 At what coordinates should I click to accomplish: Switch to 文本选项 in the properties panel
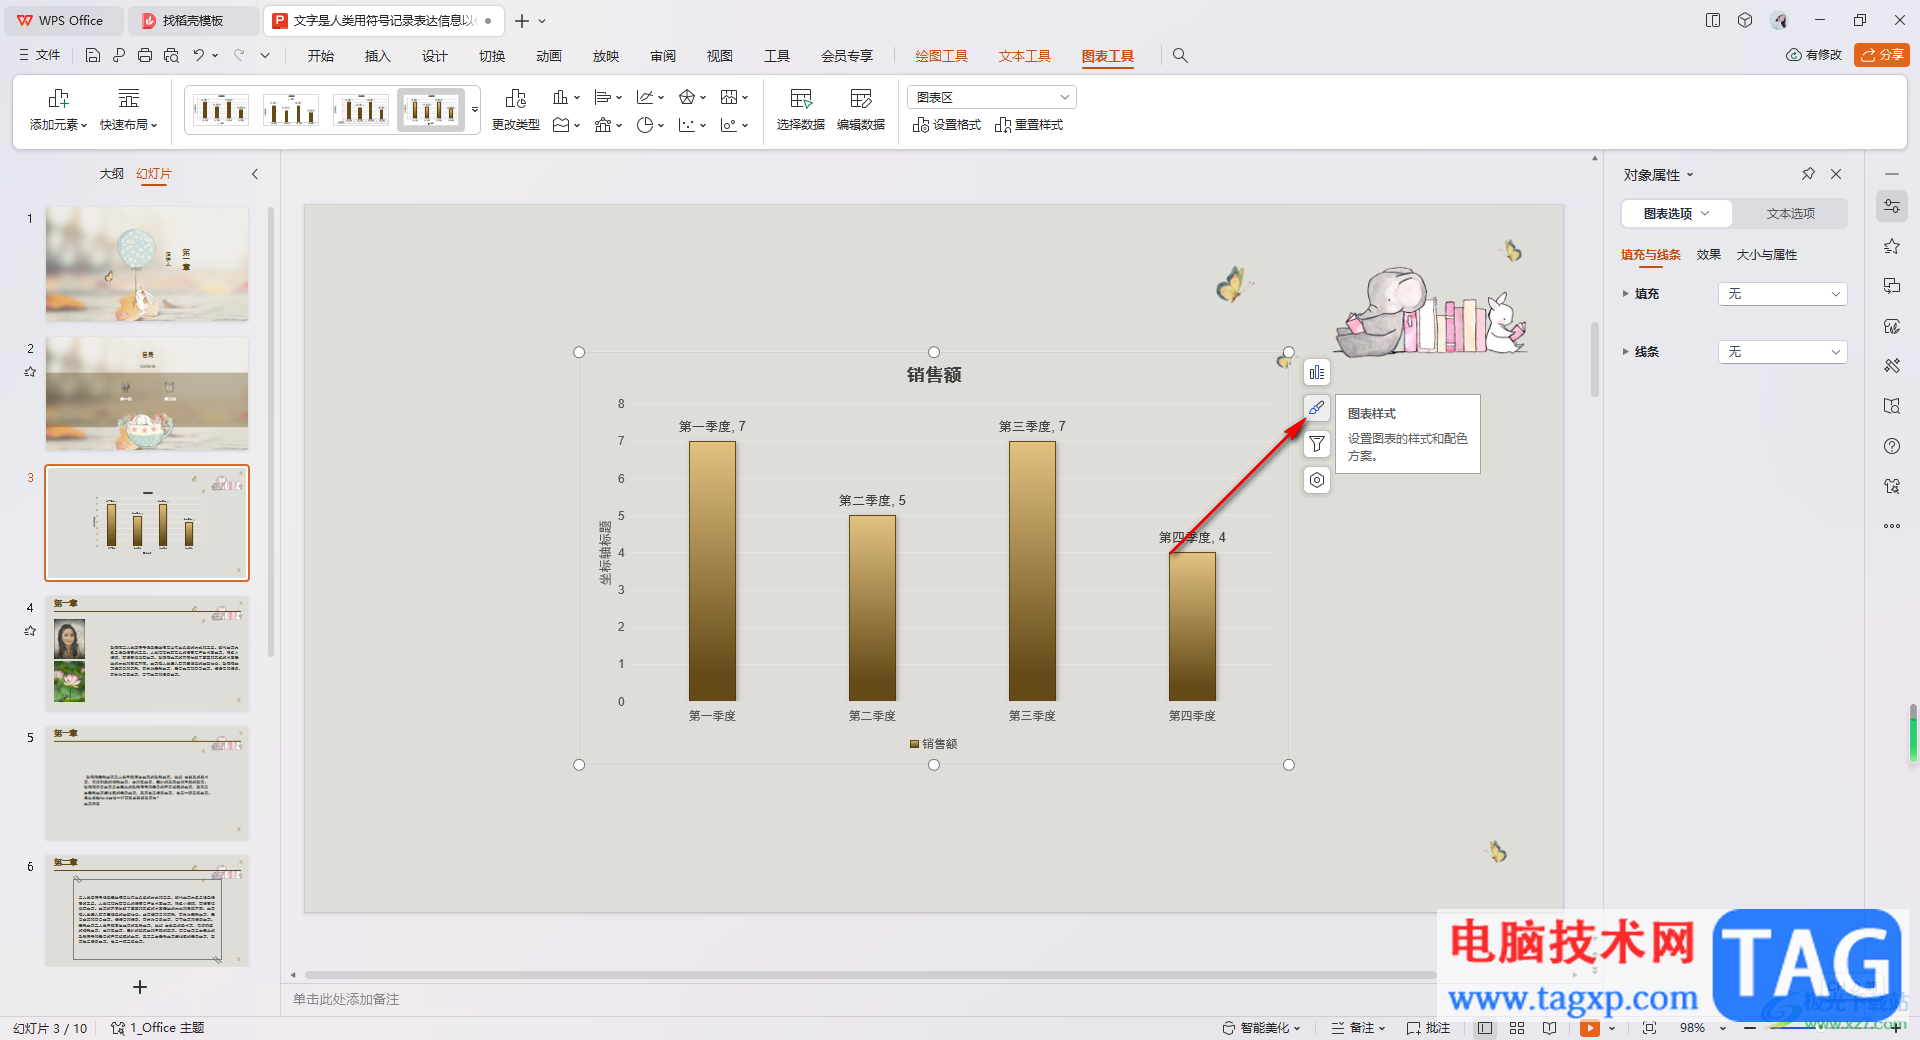pos(1790,213)
